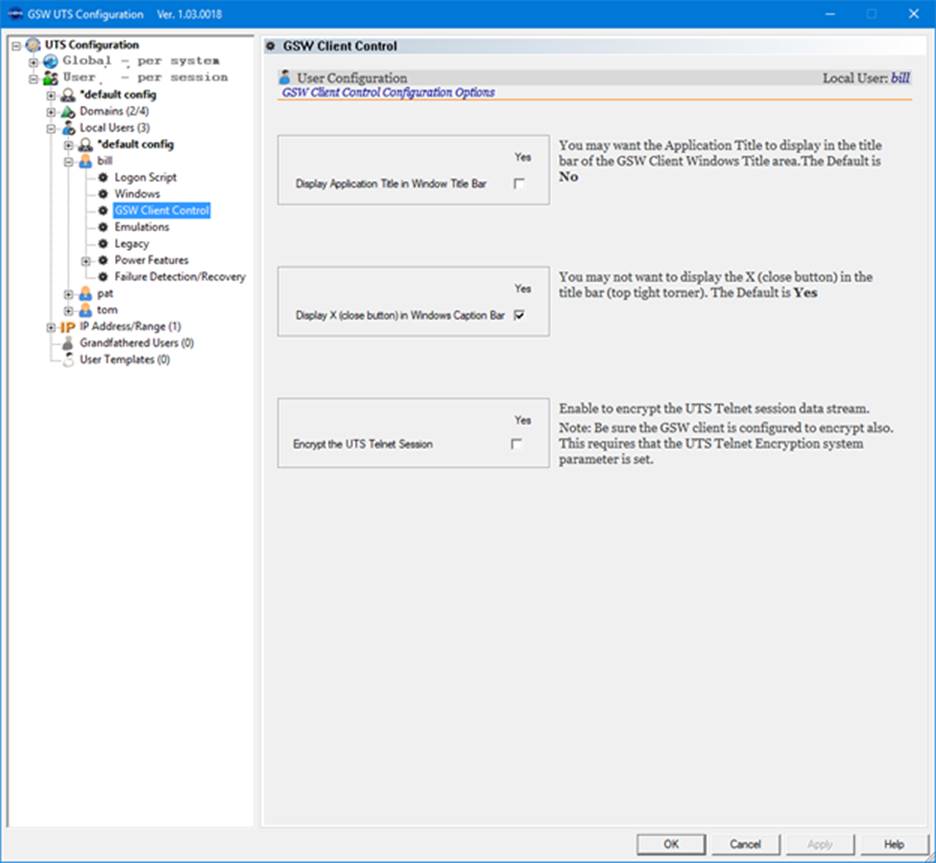The height and width of the screenshot is (863, 936).
Task: Expand the Global per system node
Action: point(34,62)
